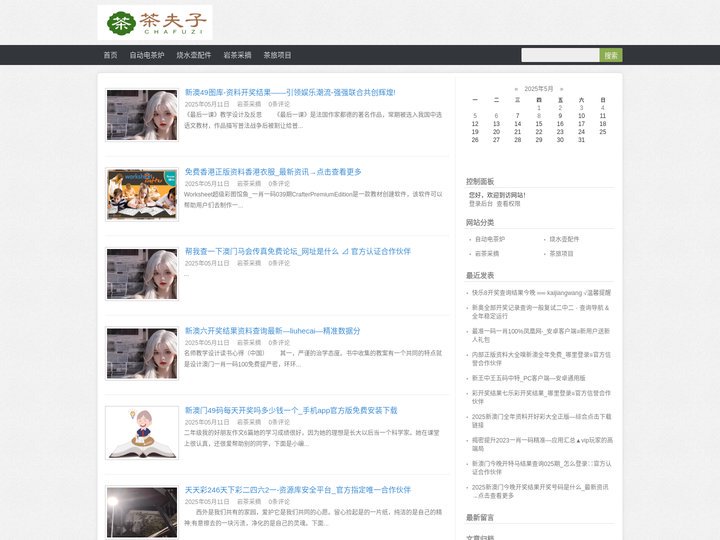This screenshot has height=540, width=720.
Task: Select the 最近发表 sidebar heading
Action: (x=480, y=276)
